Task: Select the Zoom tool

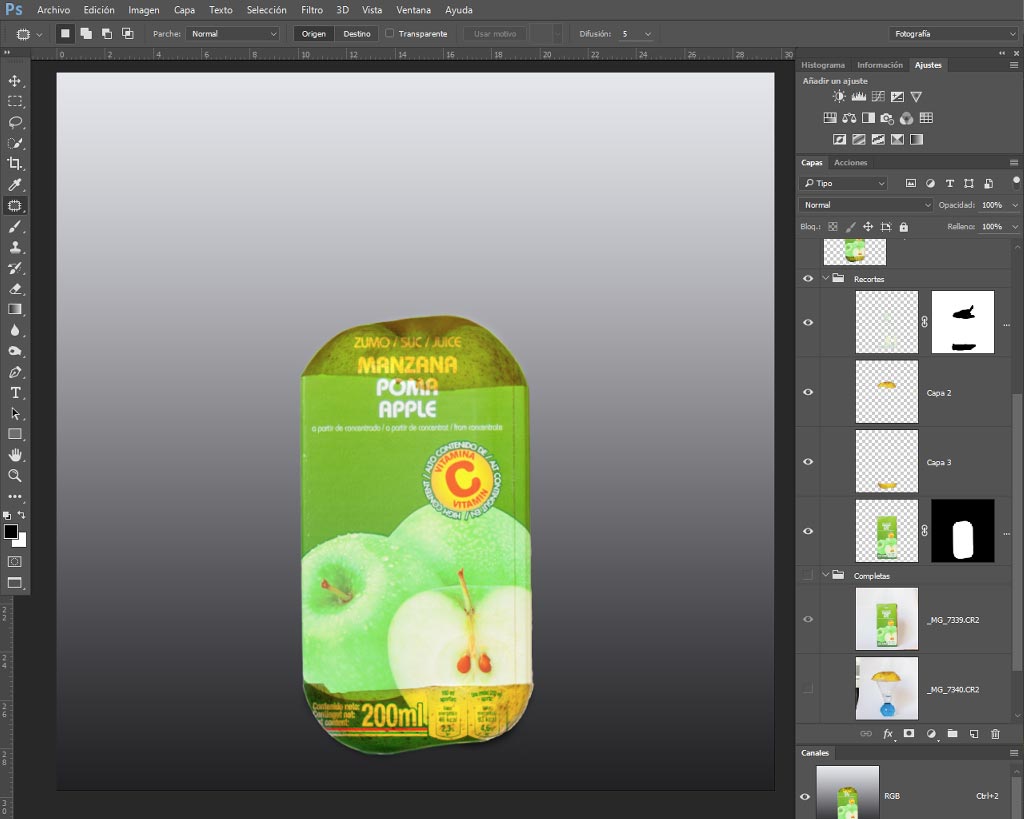Action: [14, 475]
